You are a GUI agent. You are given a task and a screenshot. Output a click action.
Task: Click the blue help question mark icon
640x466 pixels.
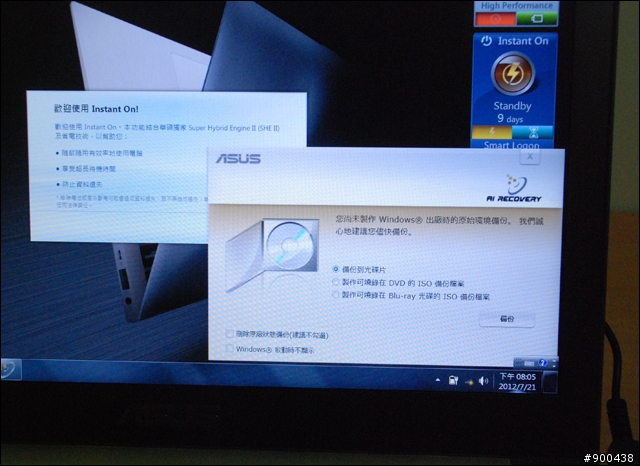pyautogui.click(x=542, y=363)
